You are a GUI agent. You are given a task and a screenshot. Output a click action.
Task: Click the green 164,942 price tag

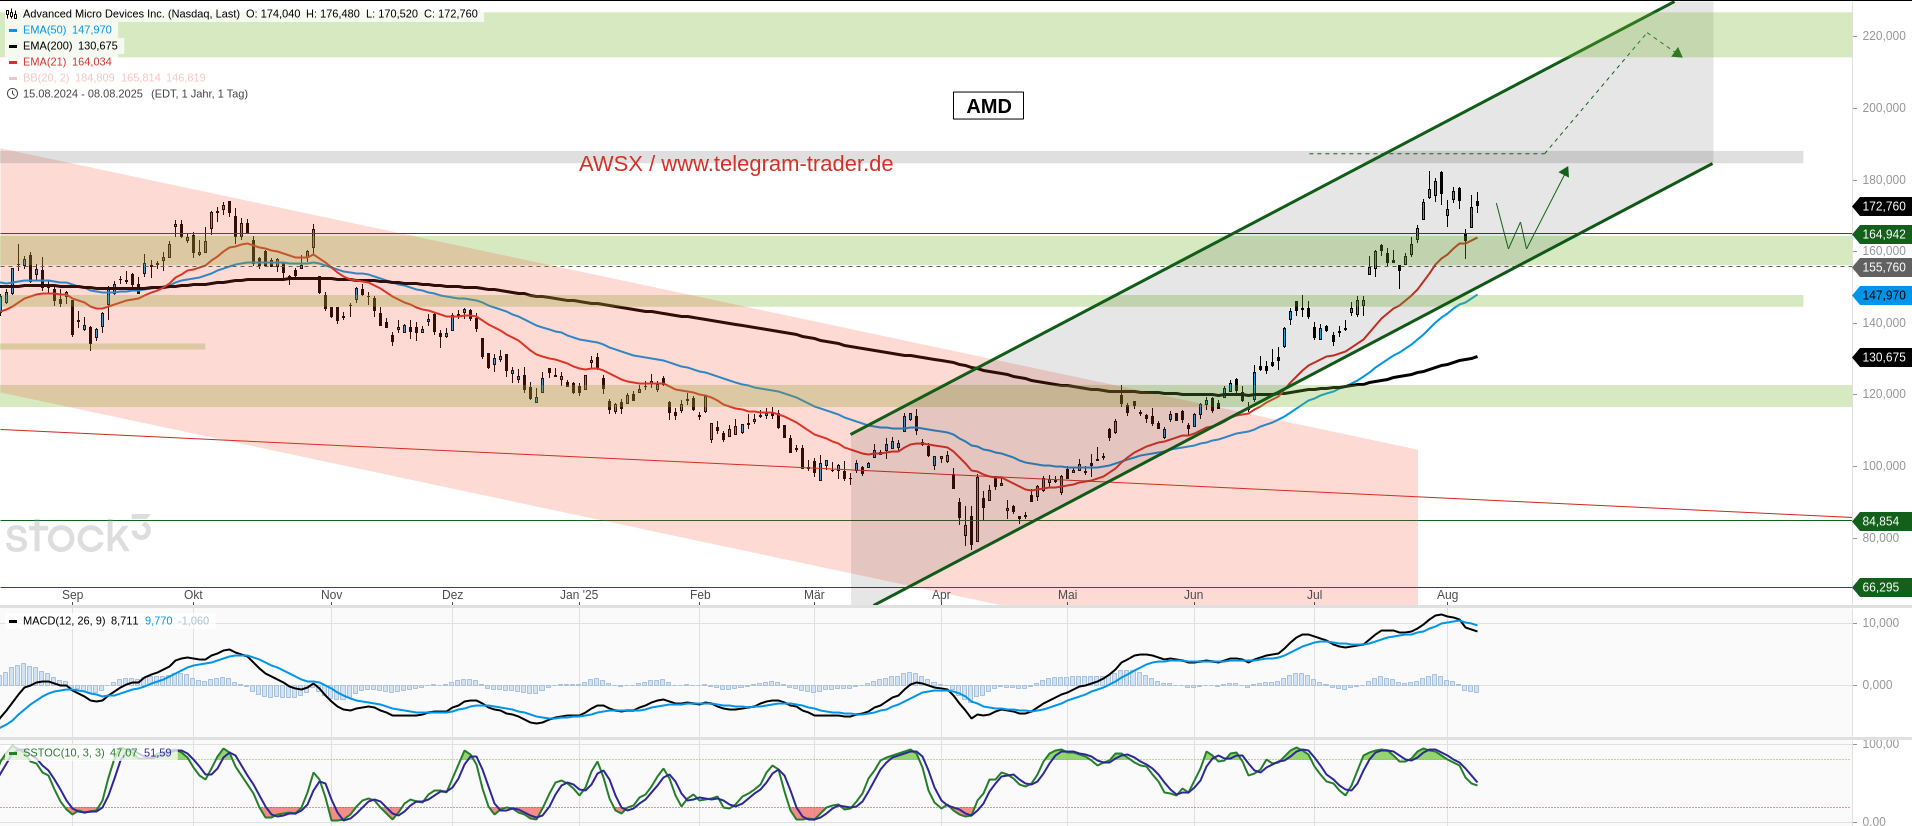coord(1883,235)
